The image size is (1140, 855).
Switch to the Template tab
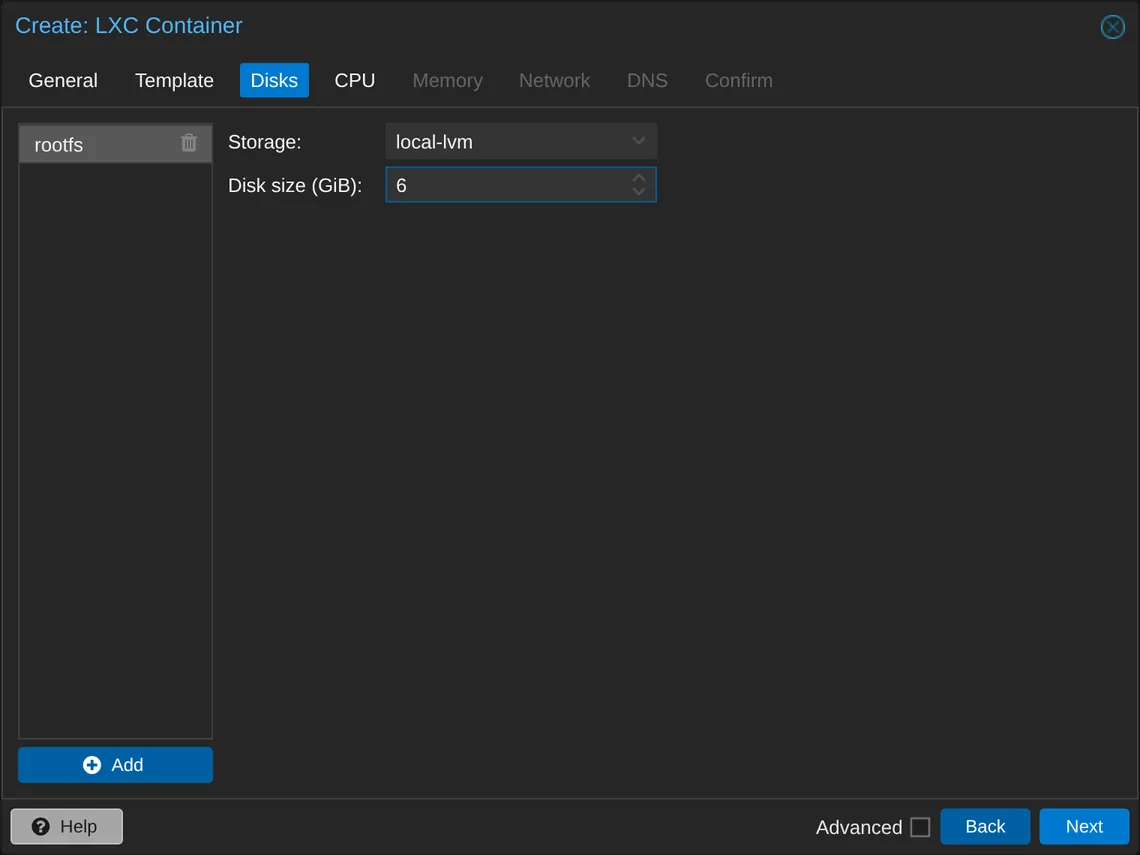click(x=174, y=80)
